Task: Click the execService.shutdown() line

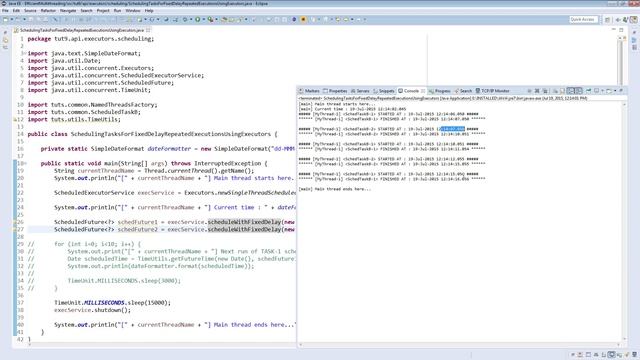Action: coord(92,310)
